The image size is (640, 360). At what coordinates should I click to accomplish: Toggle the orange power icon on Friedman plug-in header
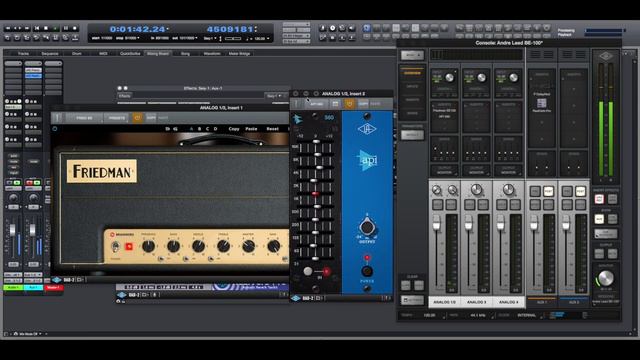coord(137,118)
